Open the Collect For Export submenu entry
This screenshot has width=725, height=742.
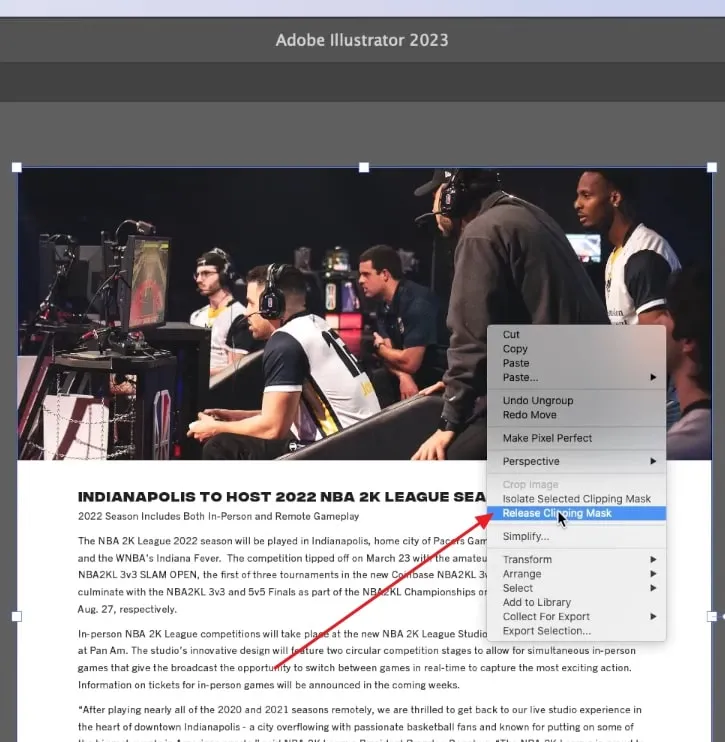(x=576, y=617)
